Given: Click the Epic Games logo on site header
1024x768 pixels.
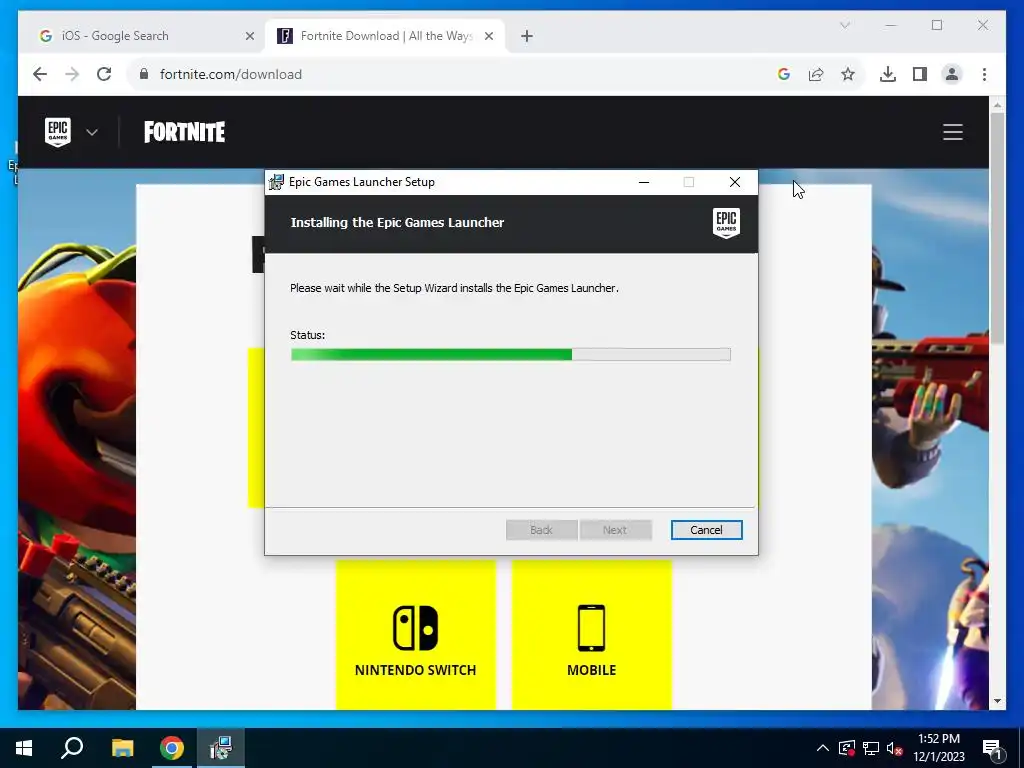Looking at the screenshot, I should pos(57,132).
